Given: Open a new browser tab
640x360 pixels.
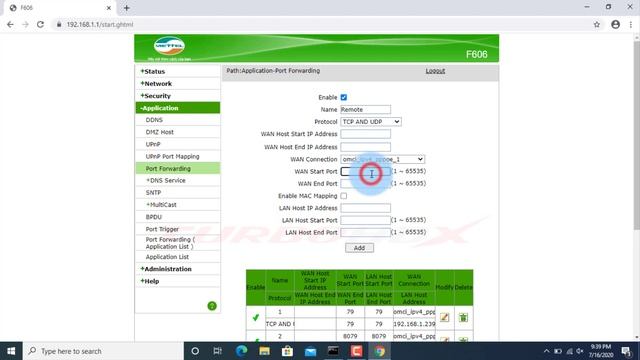Looking at the screenshot, I should 127,8.
